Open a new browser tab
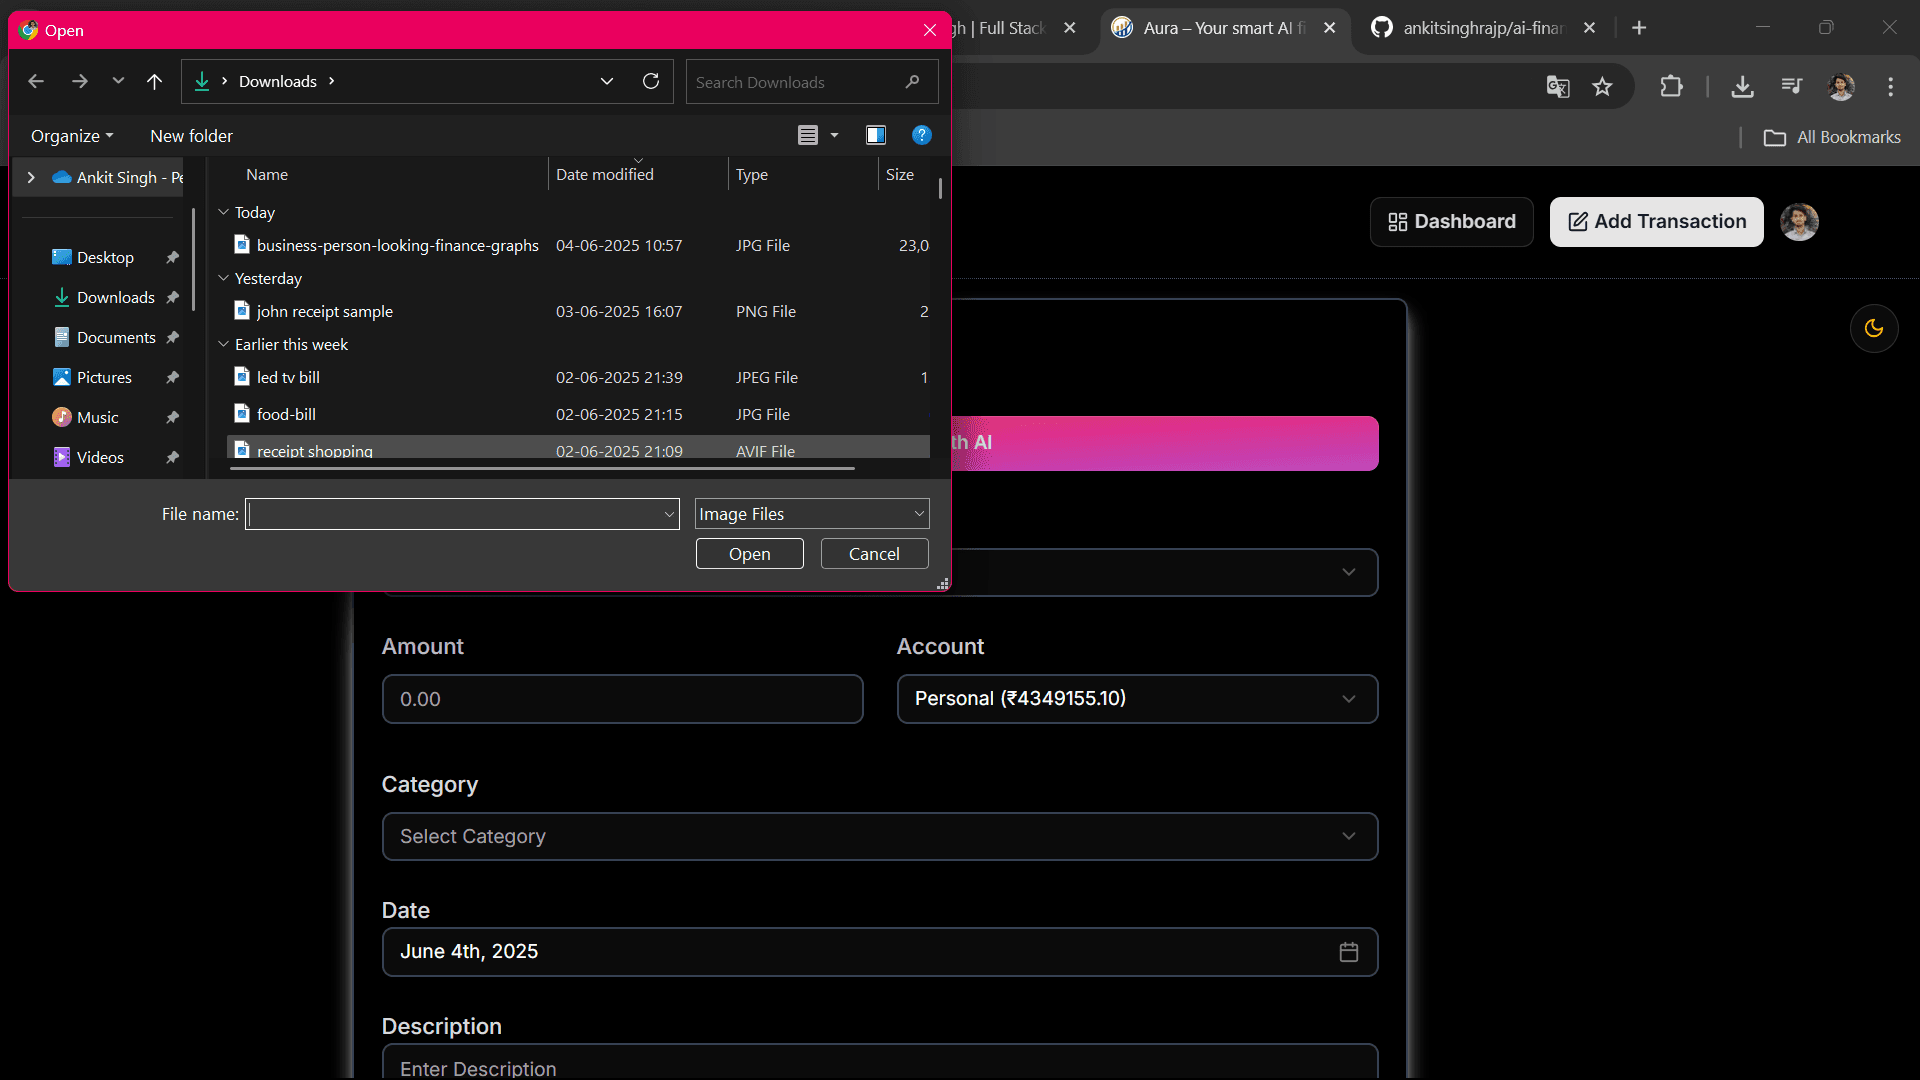The height and width of the screenshot is (1080, 1920). pyautogui.click(x=1639, y=28)
